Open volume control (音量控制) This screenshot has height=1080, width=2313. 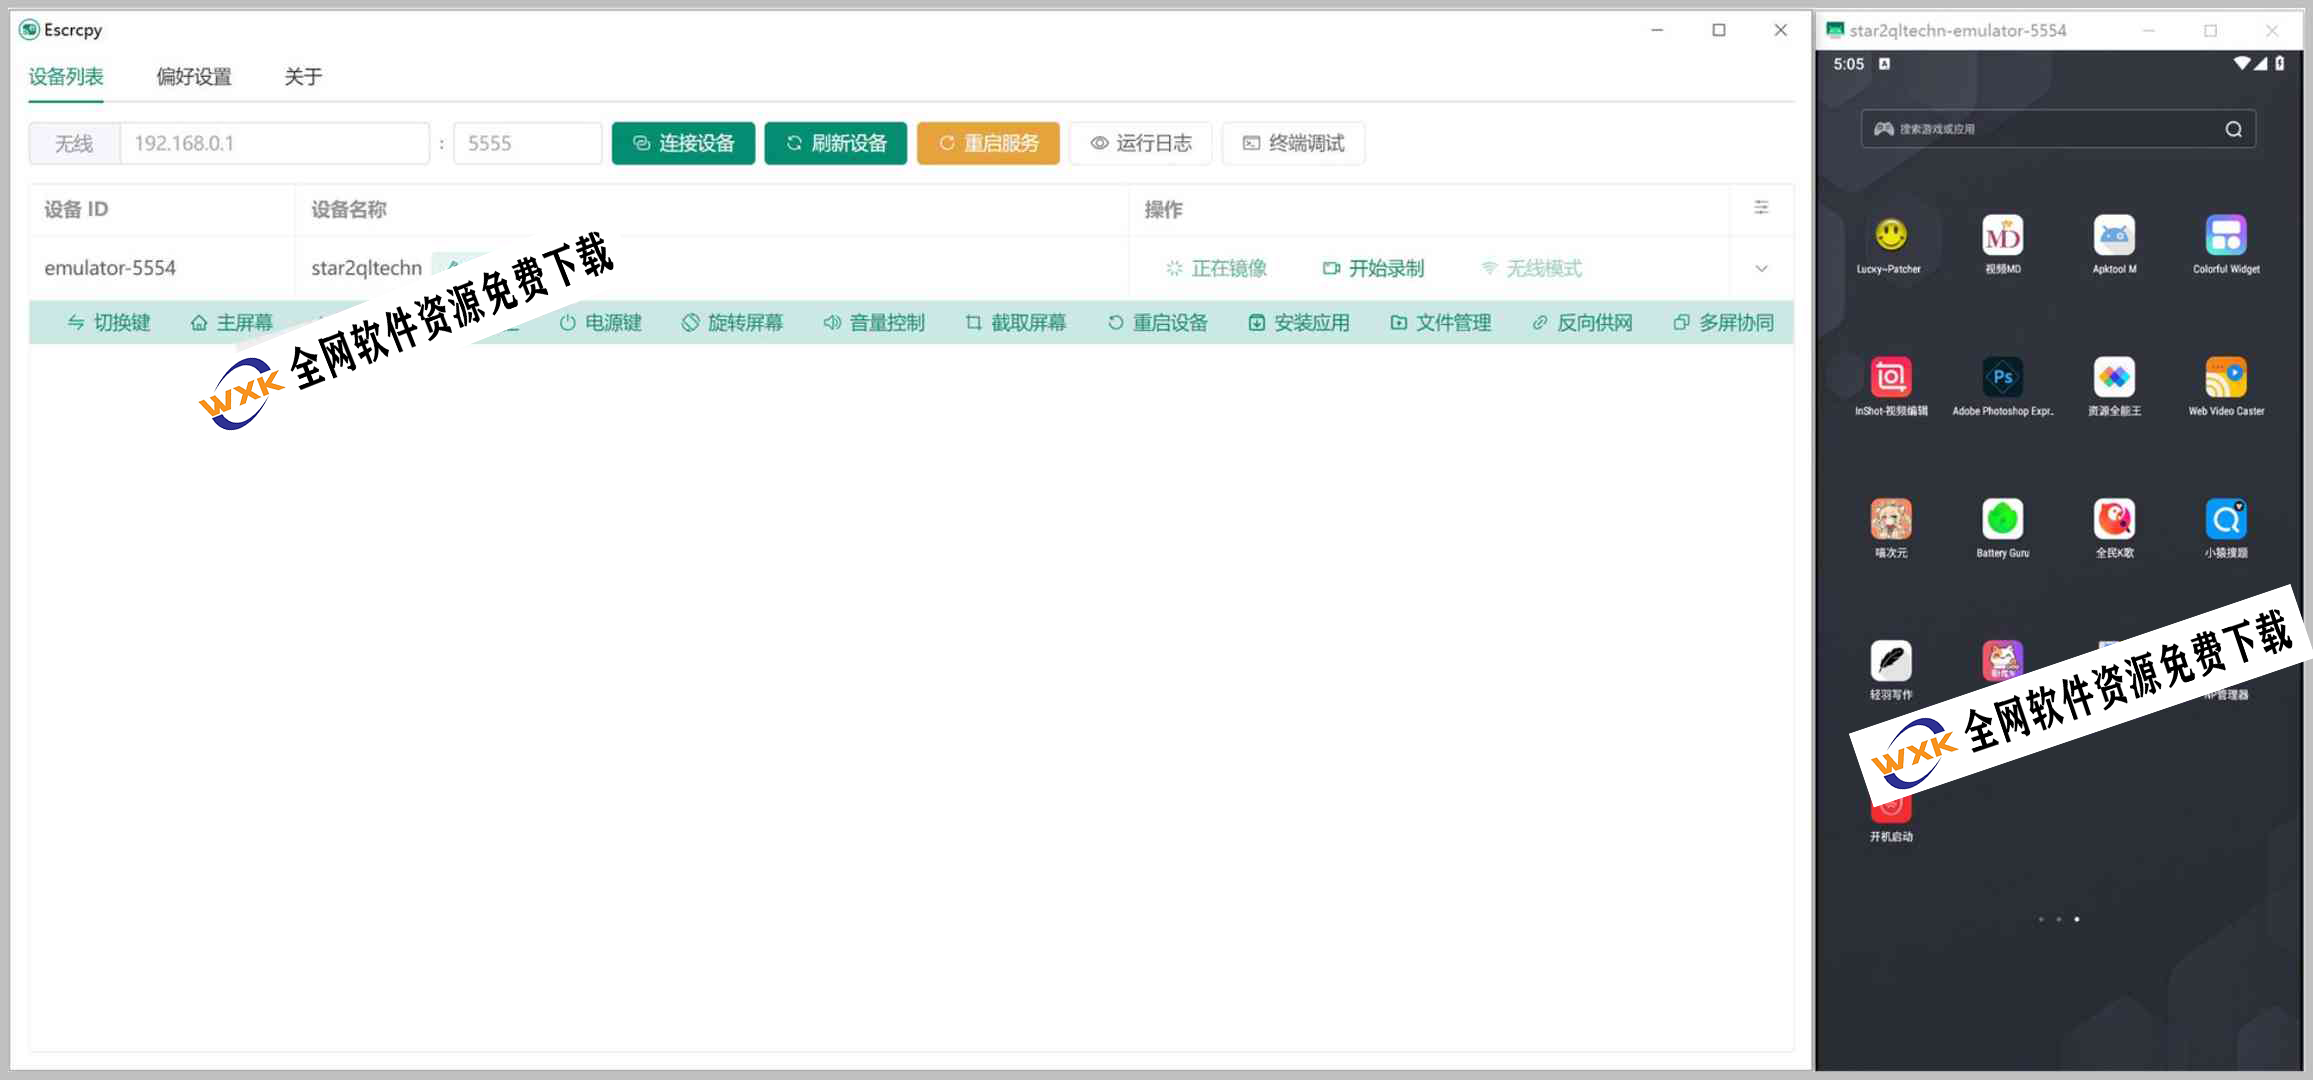[874, 323]
